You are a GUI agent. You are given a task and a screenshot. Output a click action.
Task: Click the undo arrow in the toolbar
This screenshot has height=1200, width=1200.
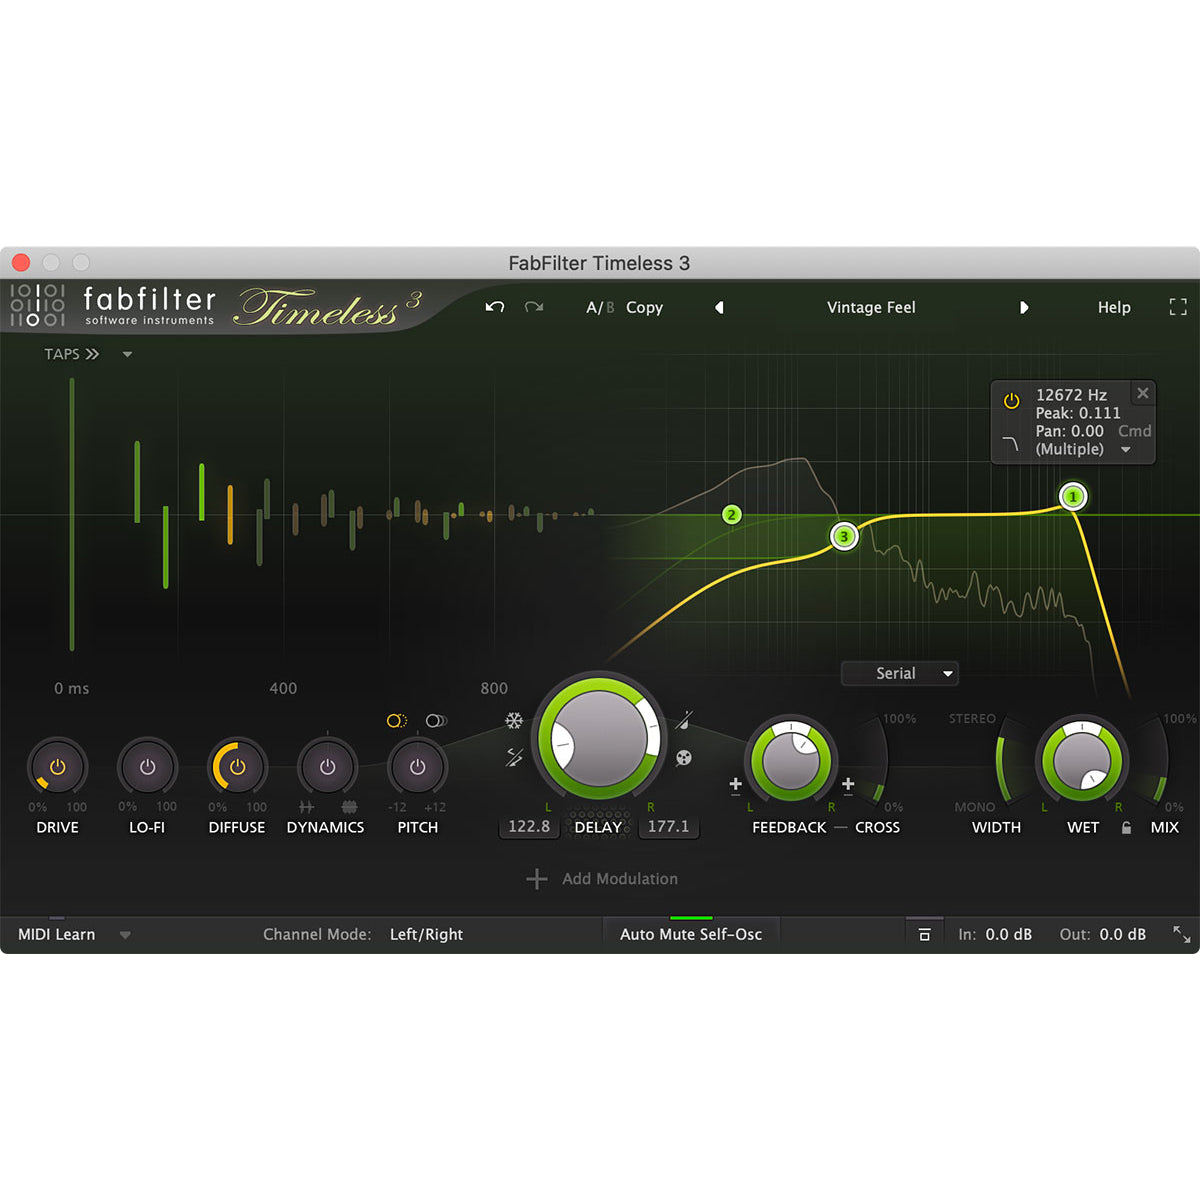(x=494, y=307)
